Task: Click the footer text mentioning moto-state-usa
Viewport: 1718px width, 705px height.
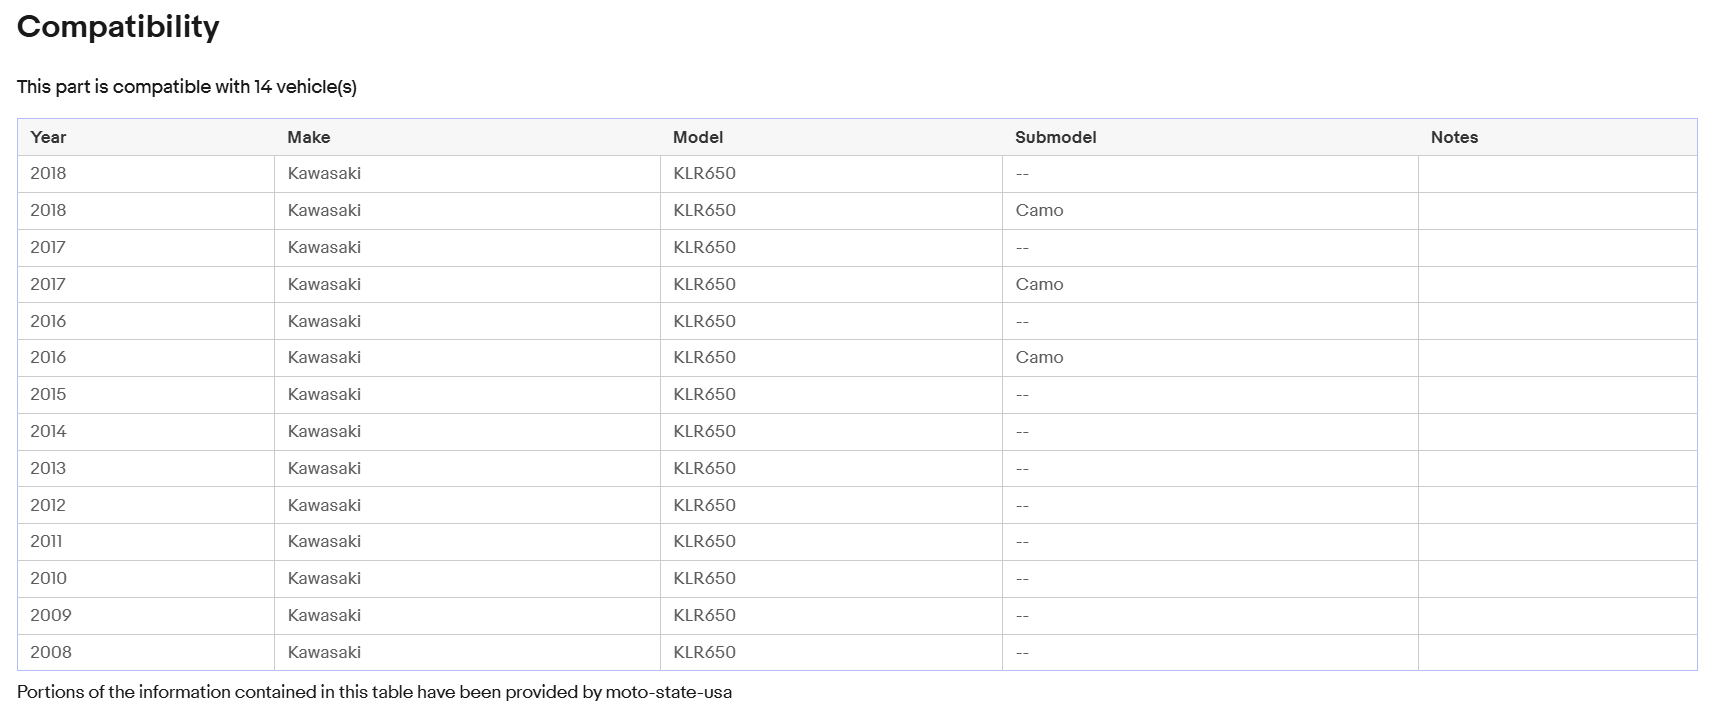Action: point(374,692)
